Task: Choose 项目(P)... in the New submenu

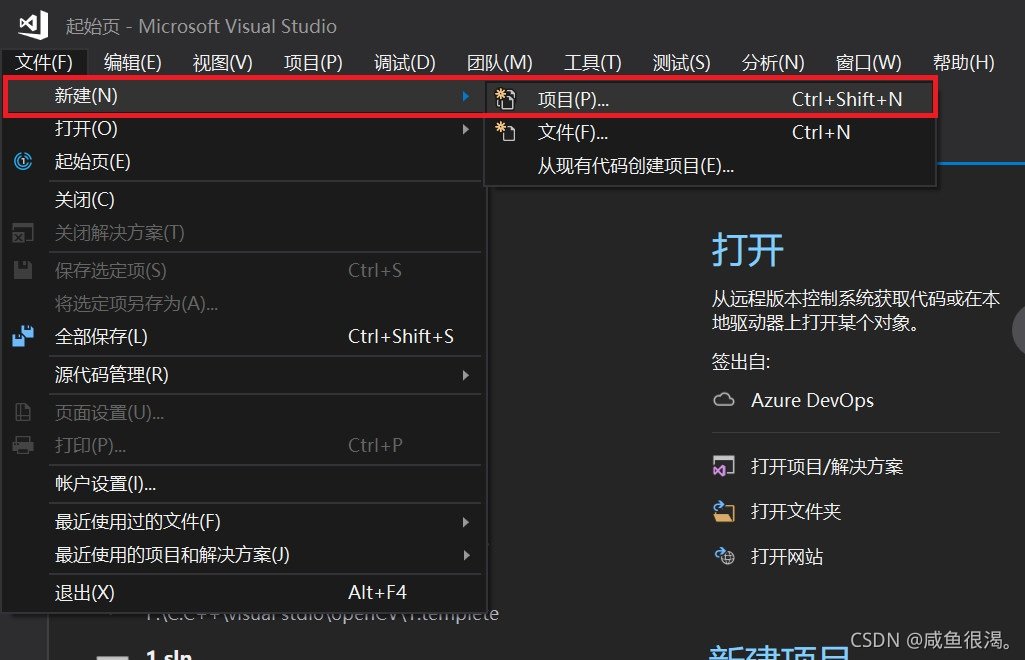Action: click(x=711, y=99)
